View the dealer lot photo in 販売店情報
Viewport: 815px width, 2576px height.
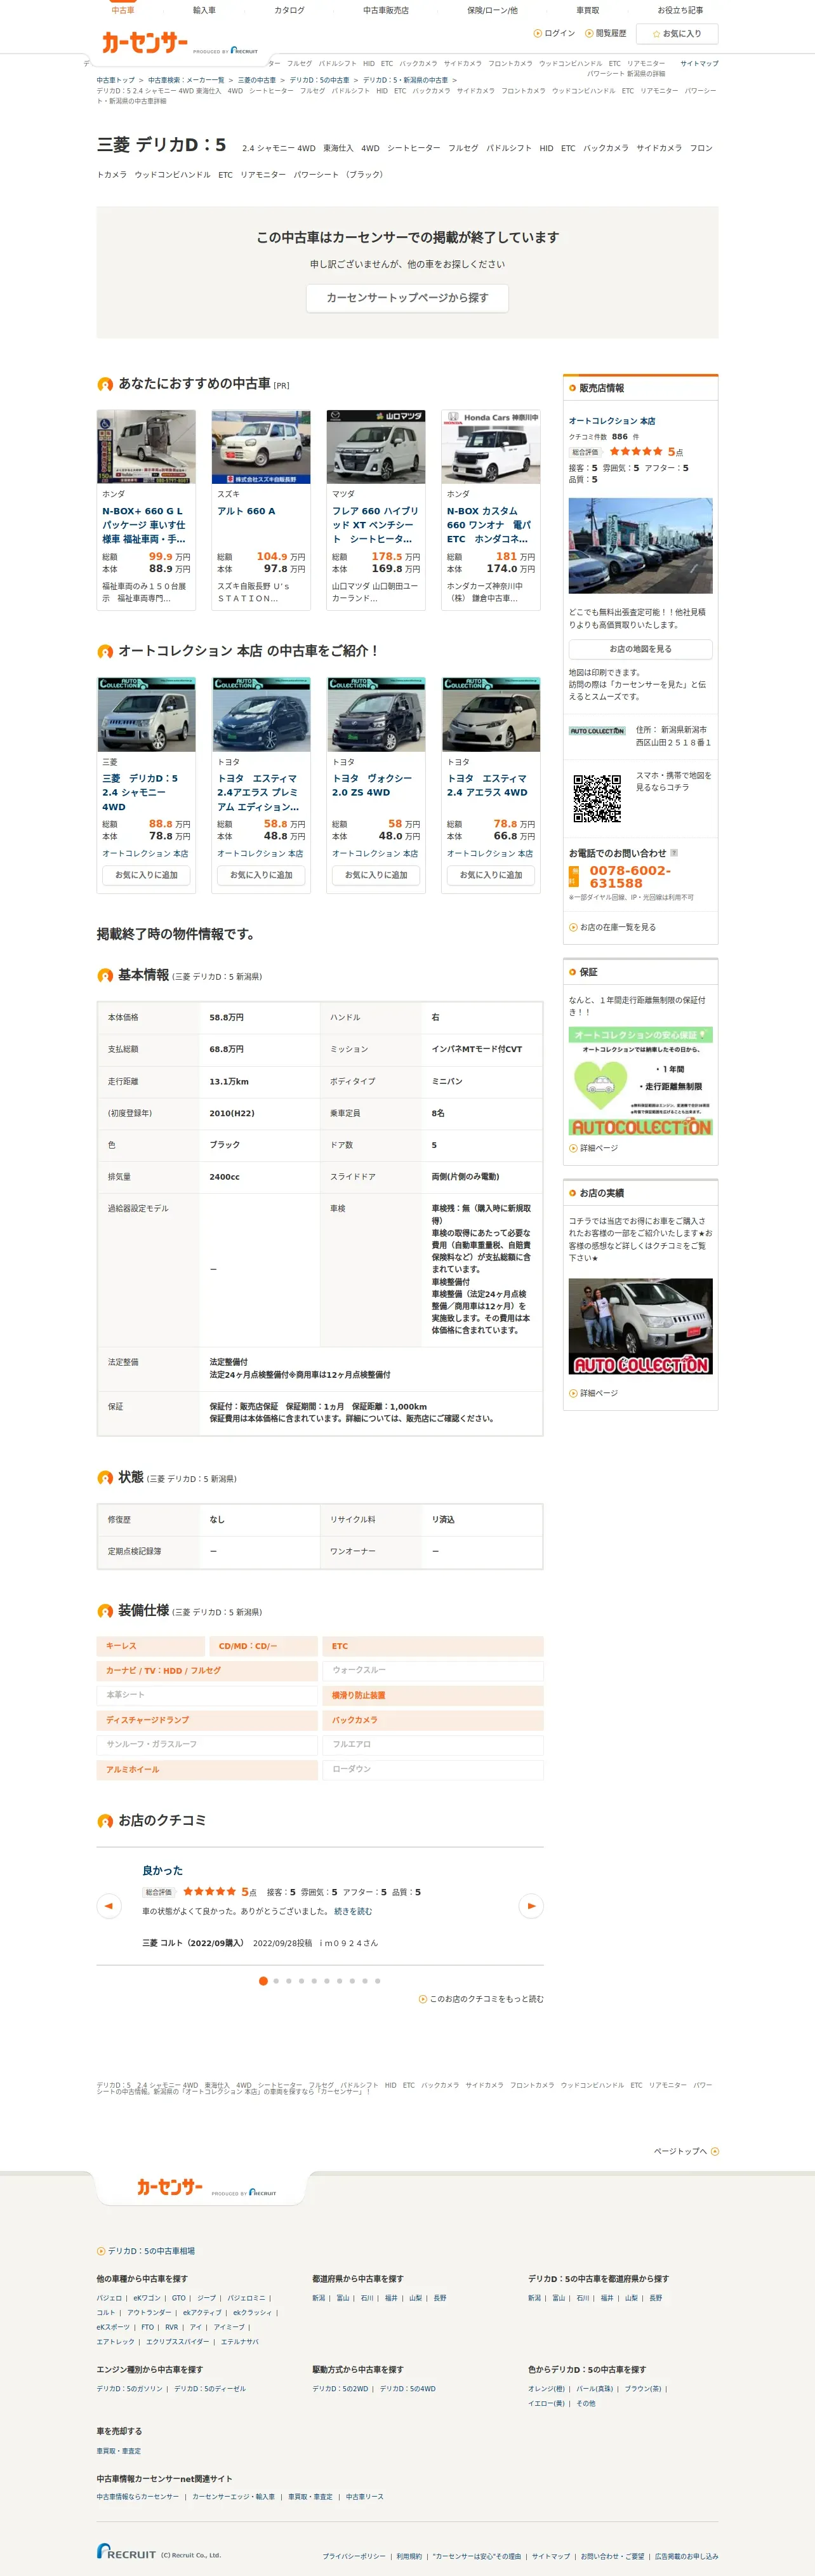click(640, 546)
